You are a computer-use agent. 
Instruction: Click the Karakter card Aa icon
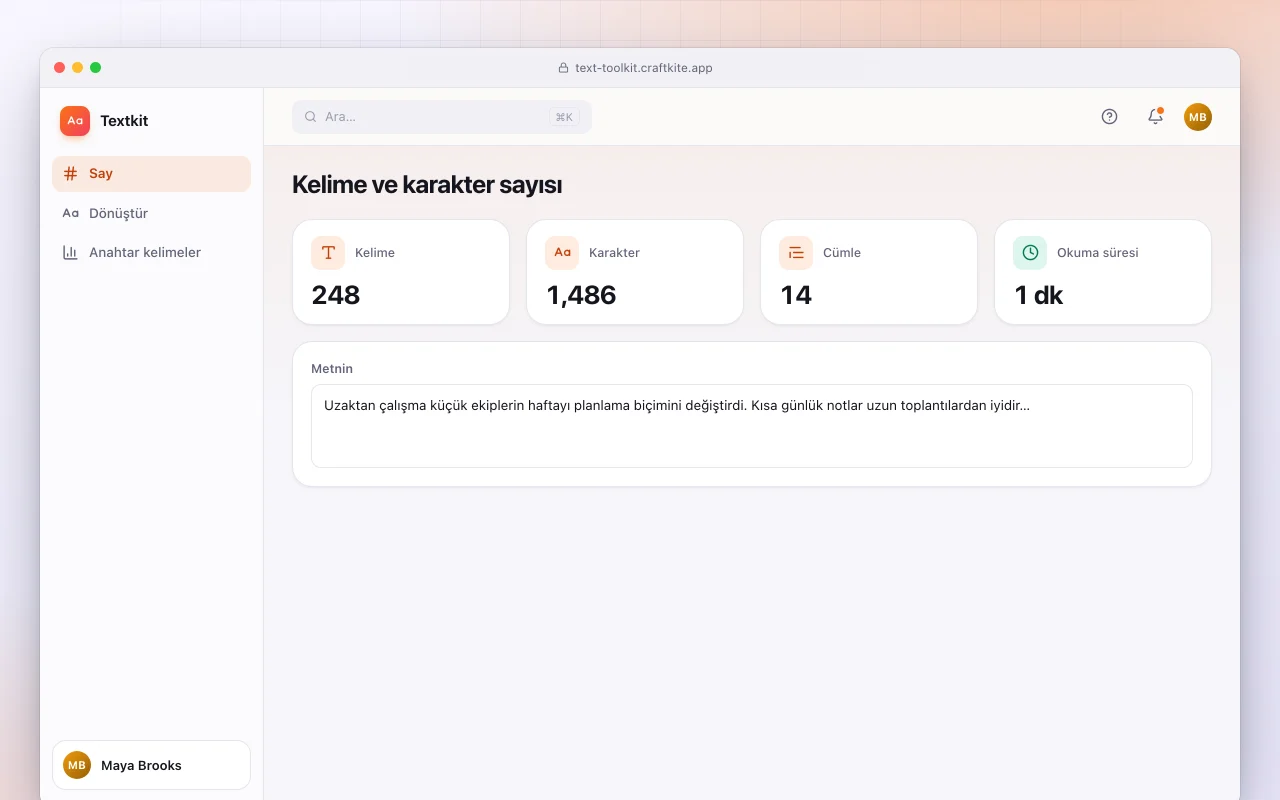click(562, 253)
